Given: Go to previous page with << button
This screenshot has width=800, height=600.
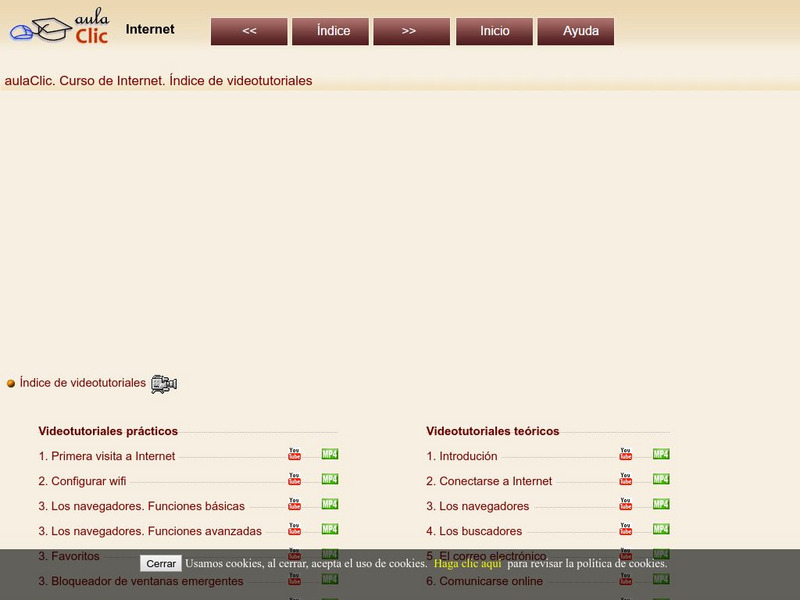Looking at the screenshot, I should pos(249,31).
